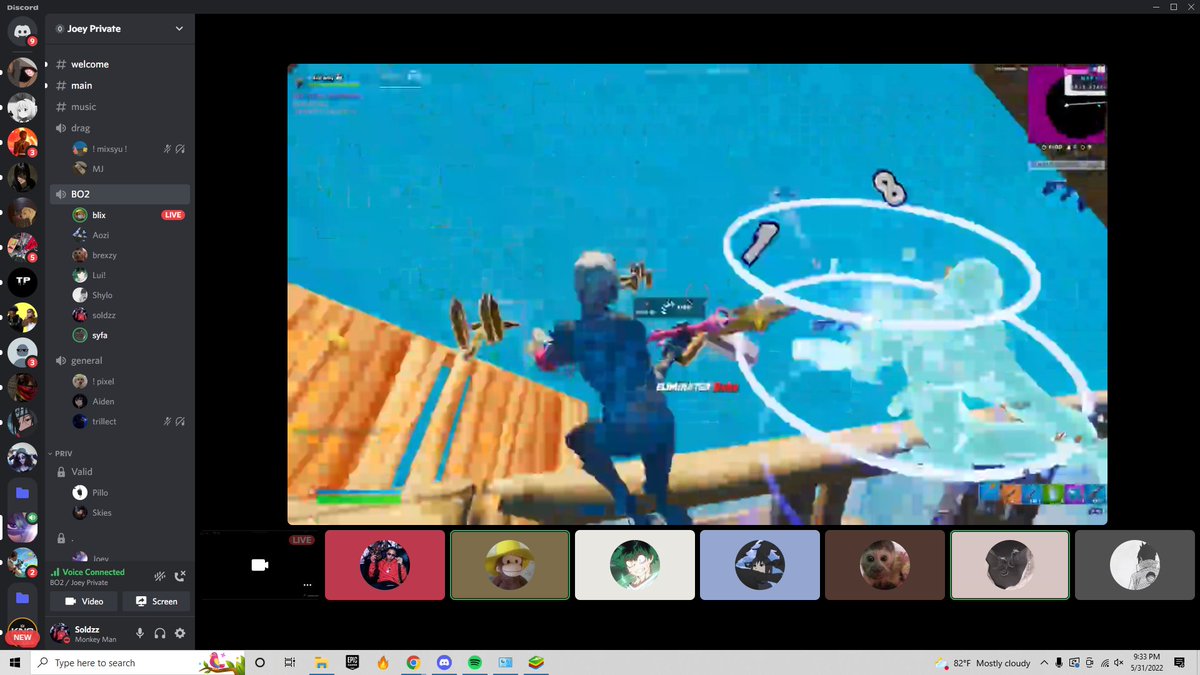Deafen with the headphones icon
Screen dimensions: 1200x675
[x=160, y=633]
